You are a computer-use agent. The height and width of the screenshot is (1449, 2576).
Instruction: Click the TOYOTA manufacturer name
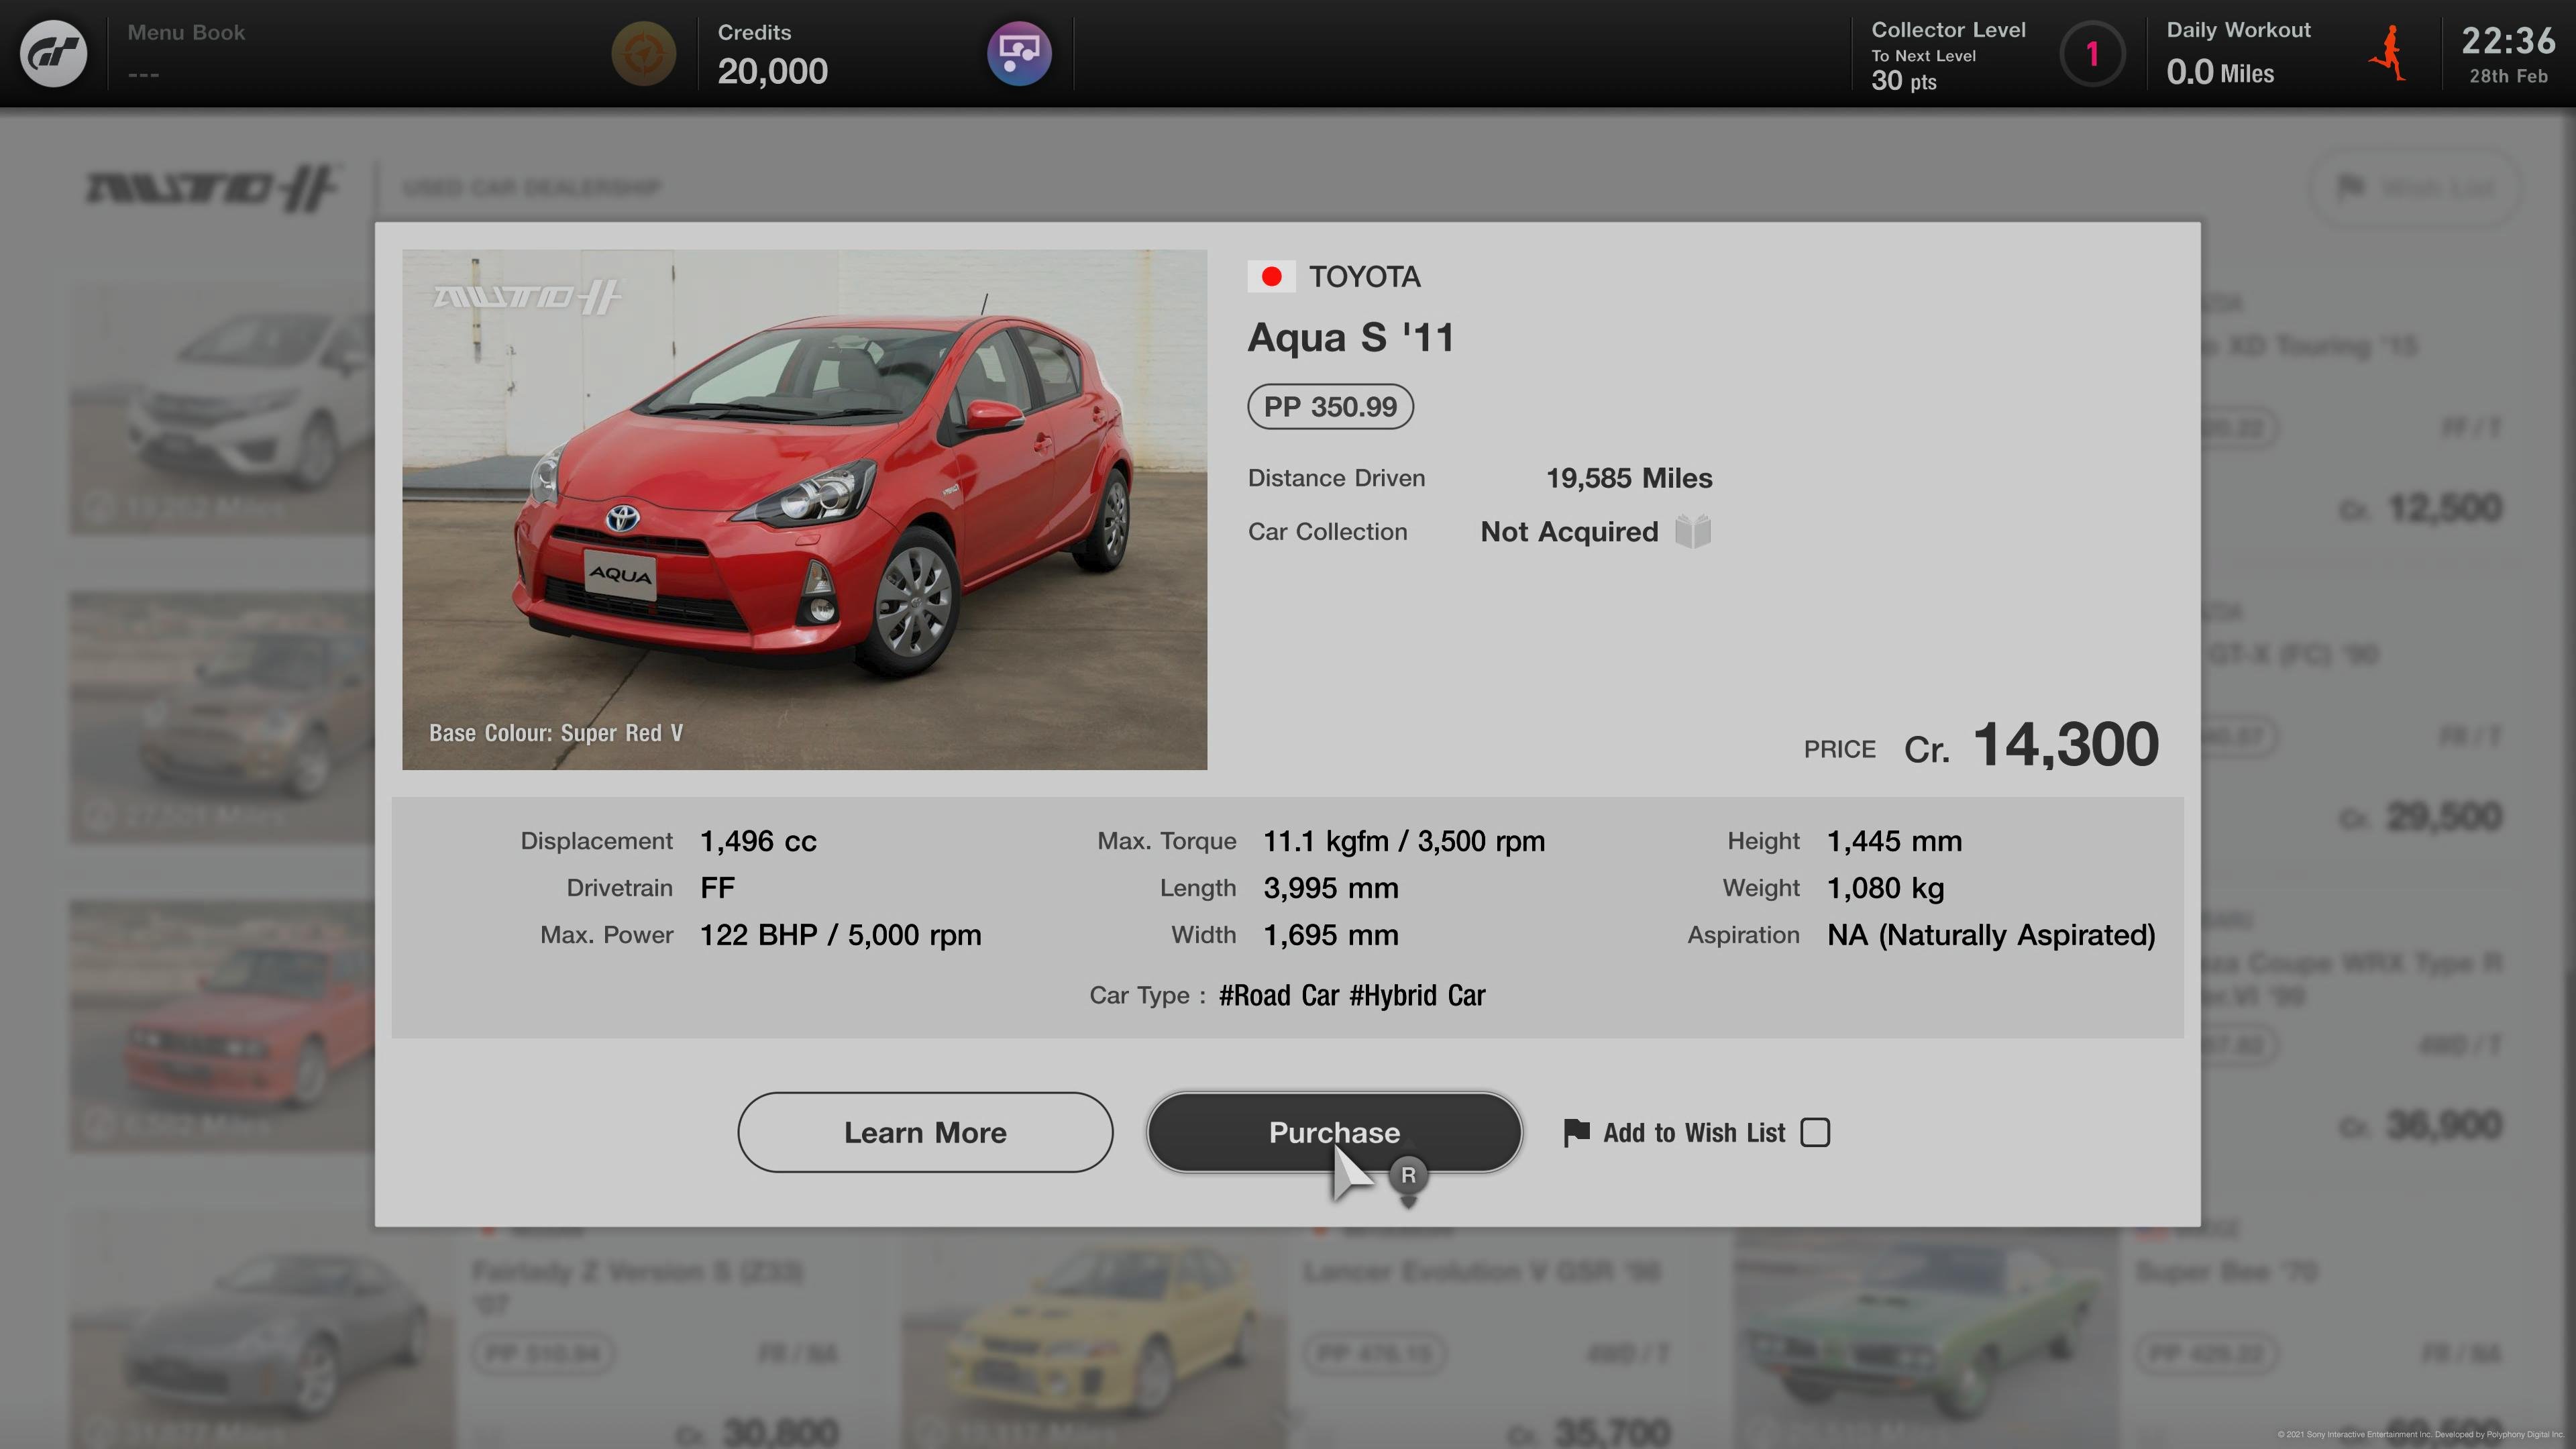[x=1364, y=276]
